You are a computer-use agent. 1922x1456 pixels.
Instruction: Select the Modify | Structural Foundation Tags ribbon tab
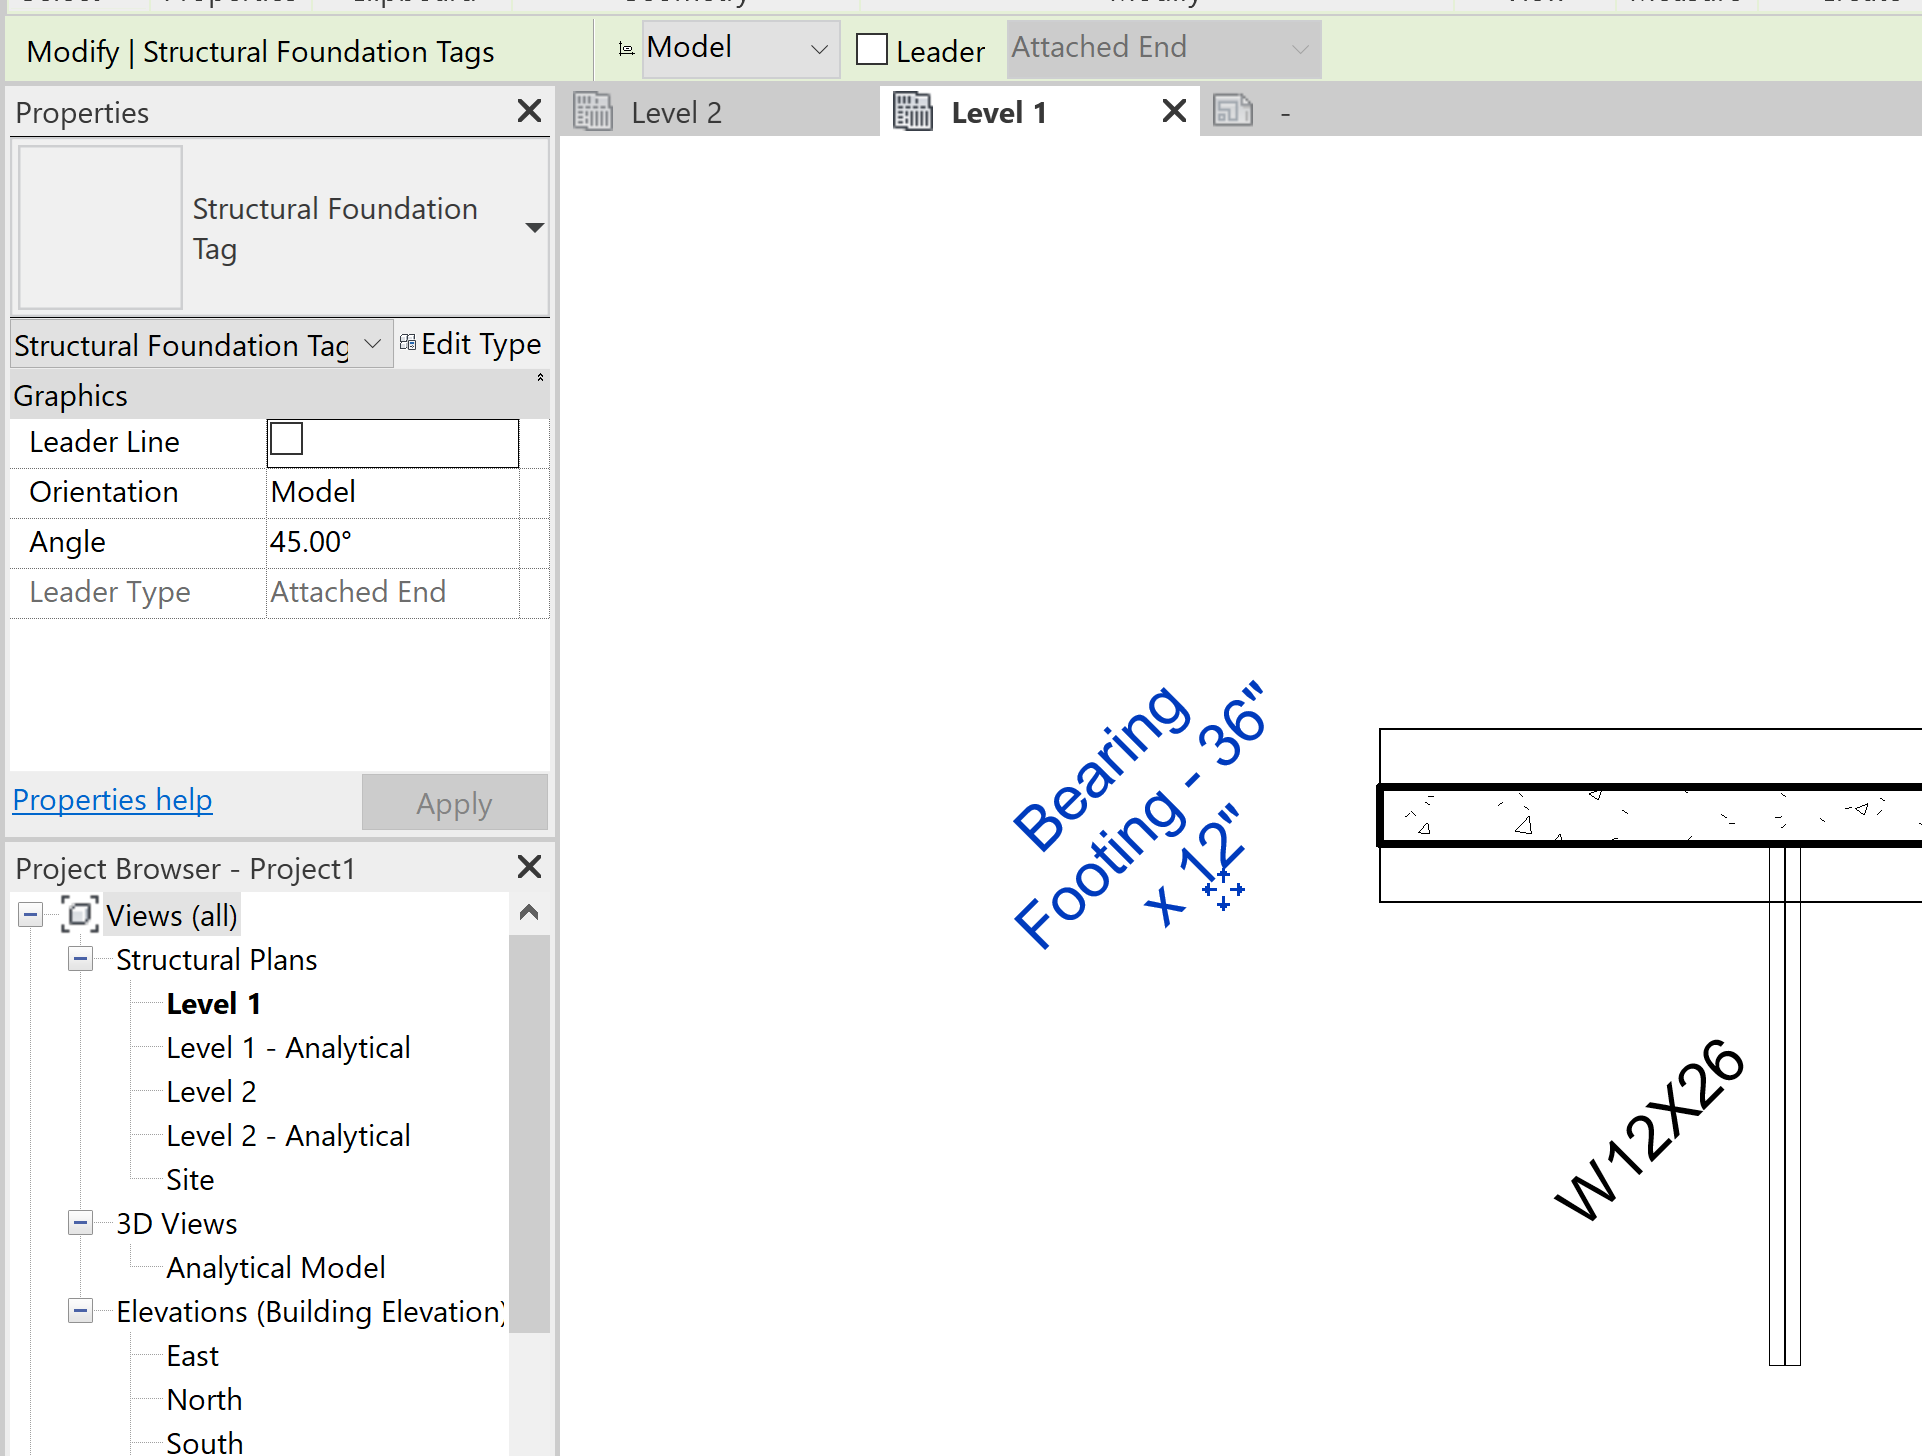click(259, 50)
